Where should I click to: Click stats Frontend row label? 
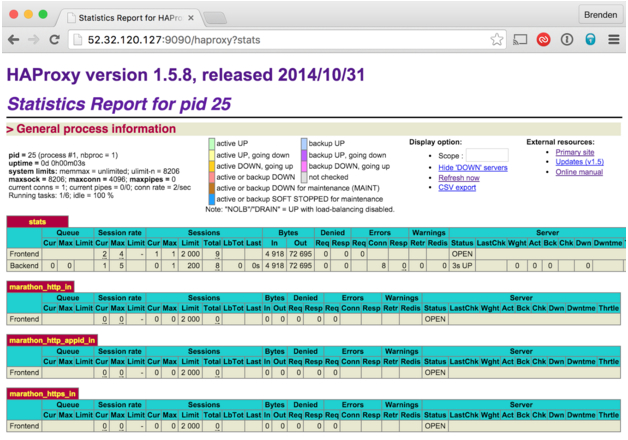(24, 254)
